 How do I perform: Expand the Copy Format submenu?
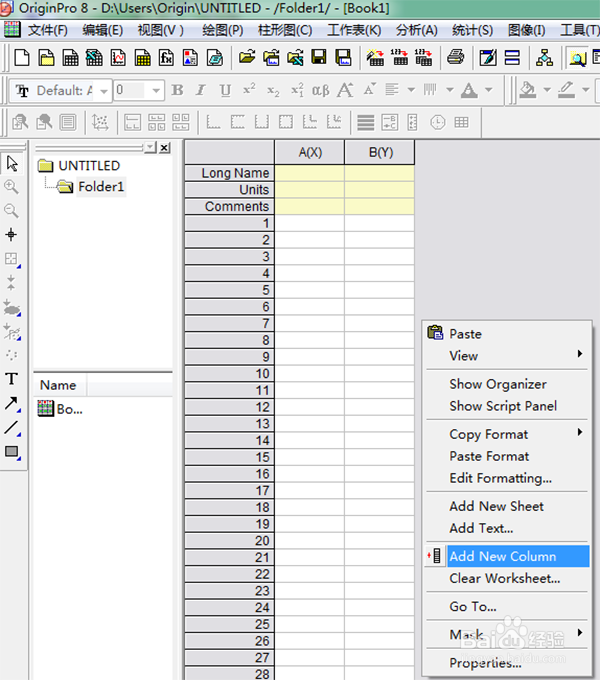507,434
